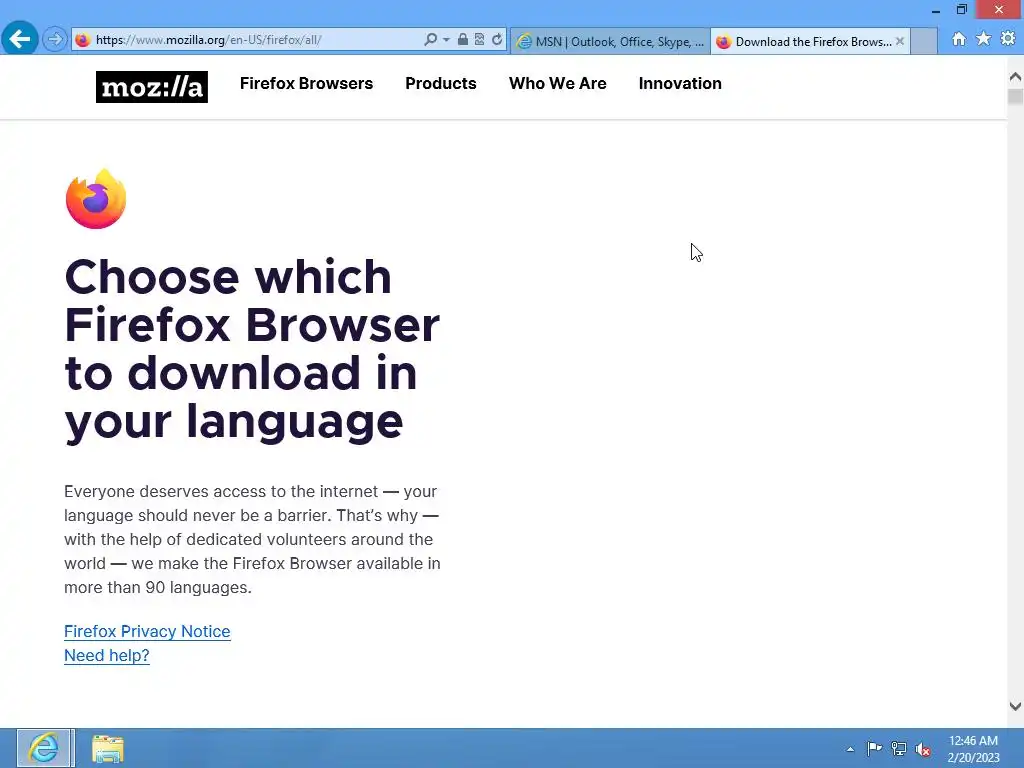1024x768 pixels.
Task: Click the Firefox logo image
Action: [96, 199]
